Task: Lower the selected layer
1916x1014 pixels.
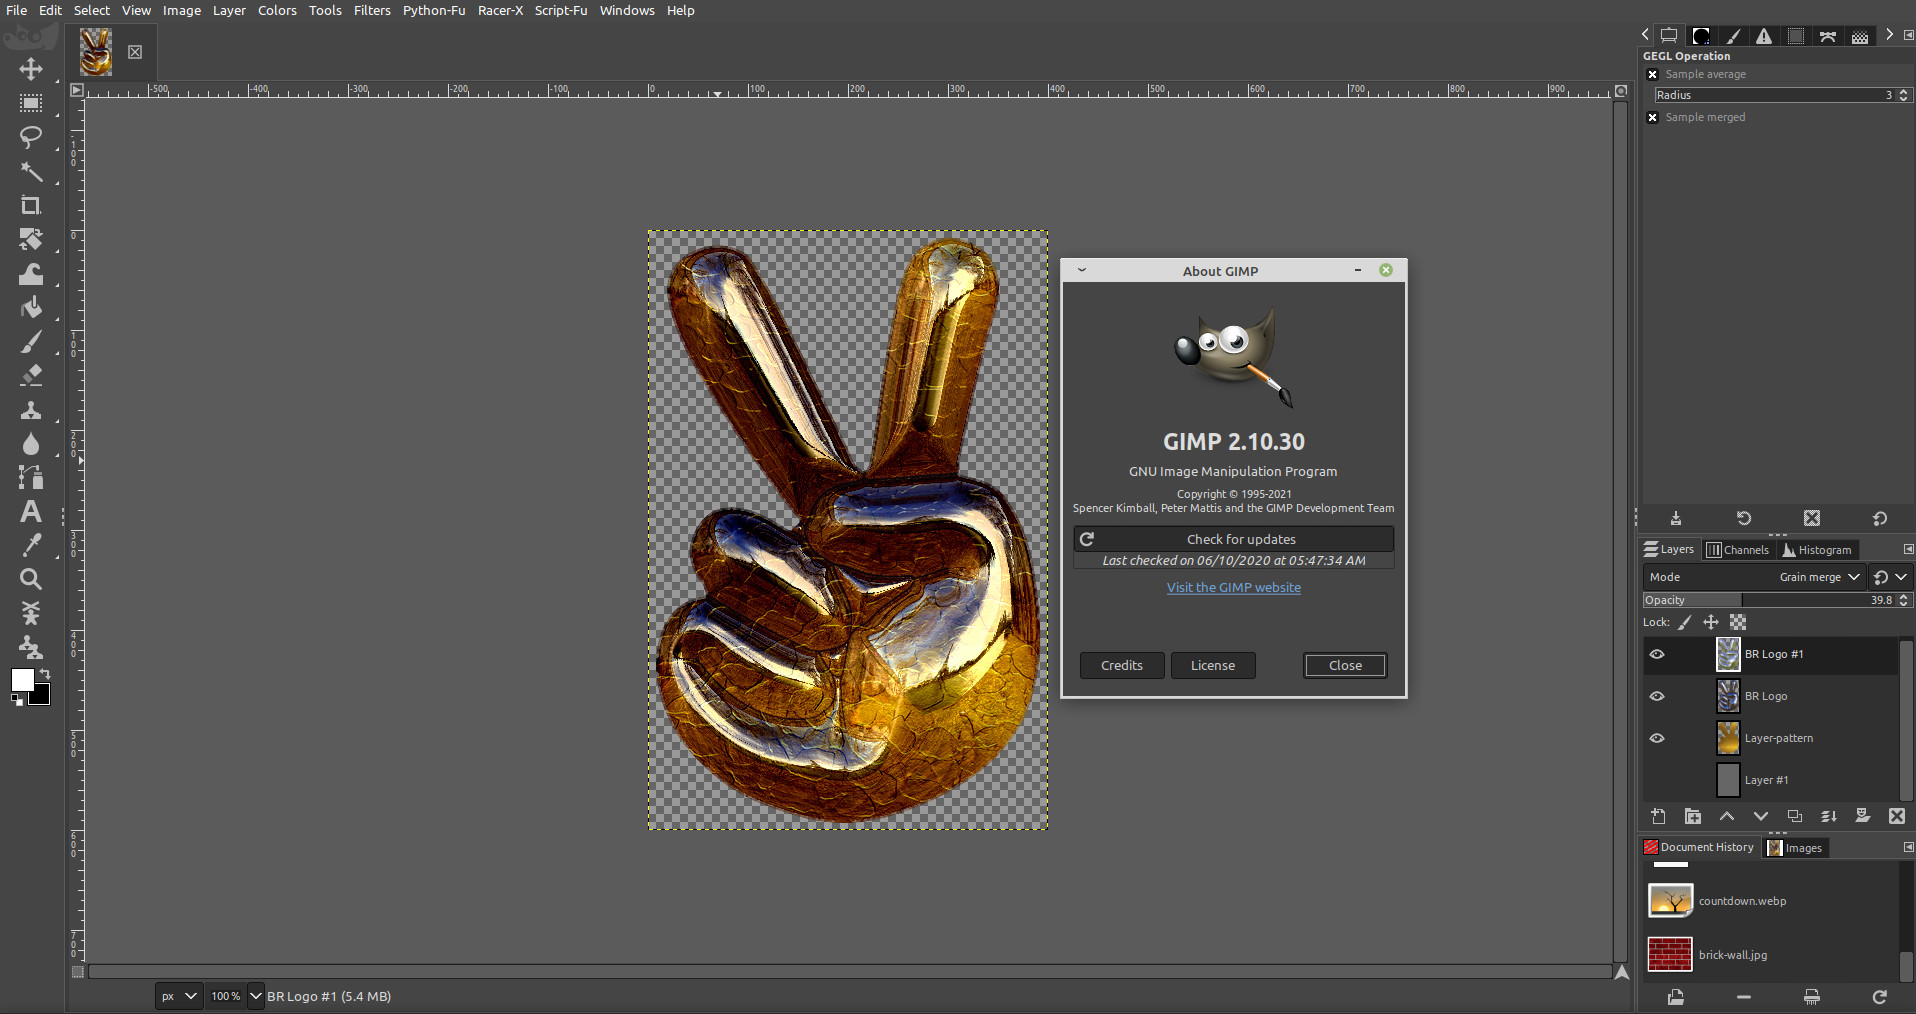Action: pos(1760,816)
